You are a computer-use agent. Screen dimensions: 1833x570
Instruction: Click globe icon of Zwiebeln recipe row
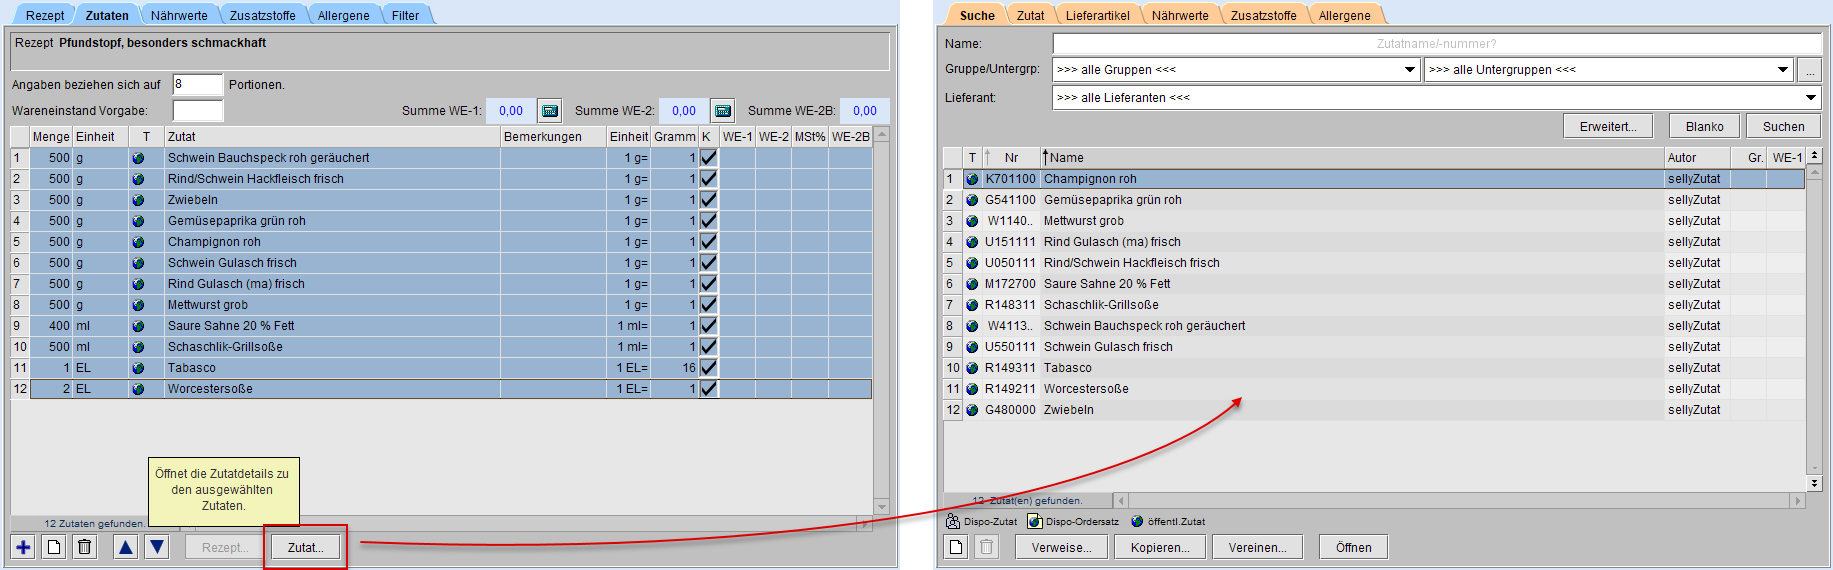pos(138,200)
